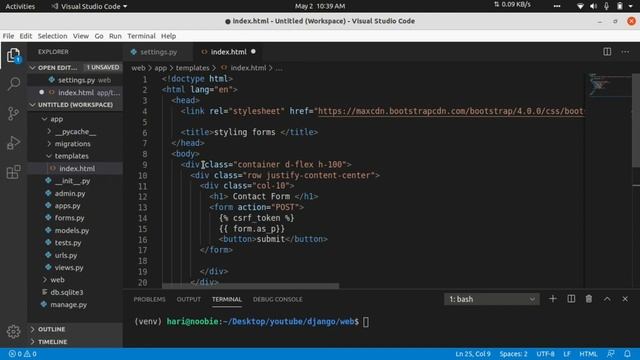The width and height of the screenshot is (640, 360).
Task: Switch to settings.py editor tab
Action: (x=158, y=52)
